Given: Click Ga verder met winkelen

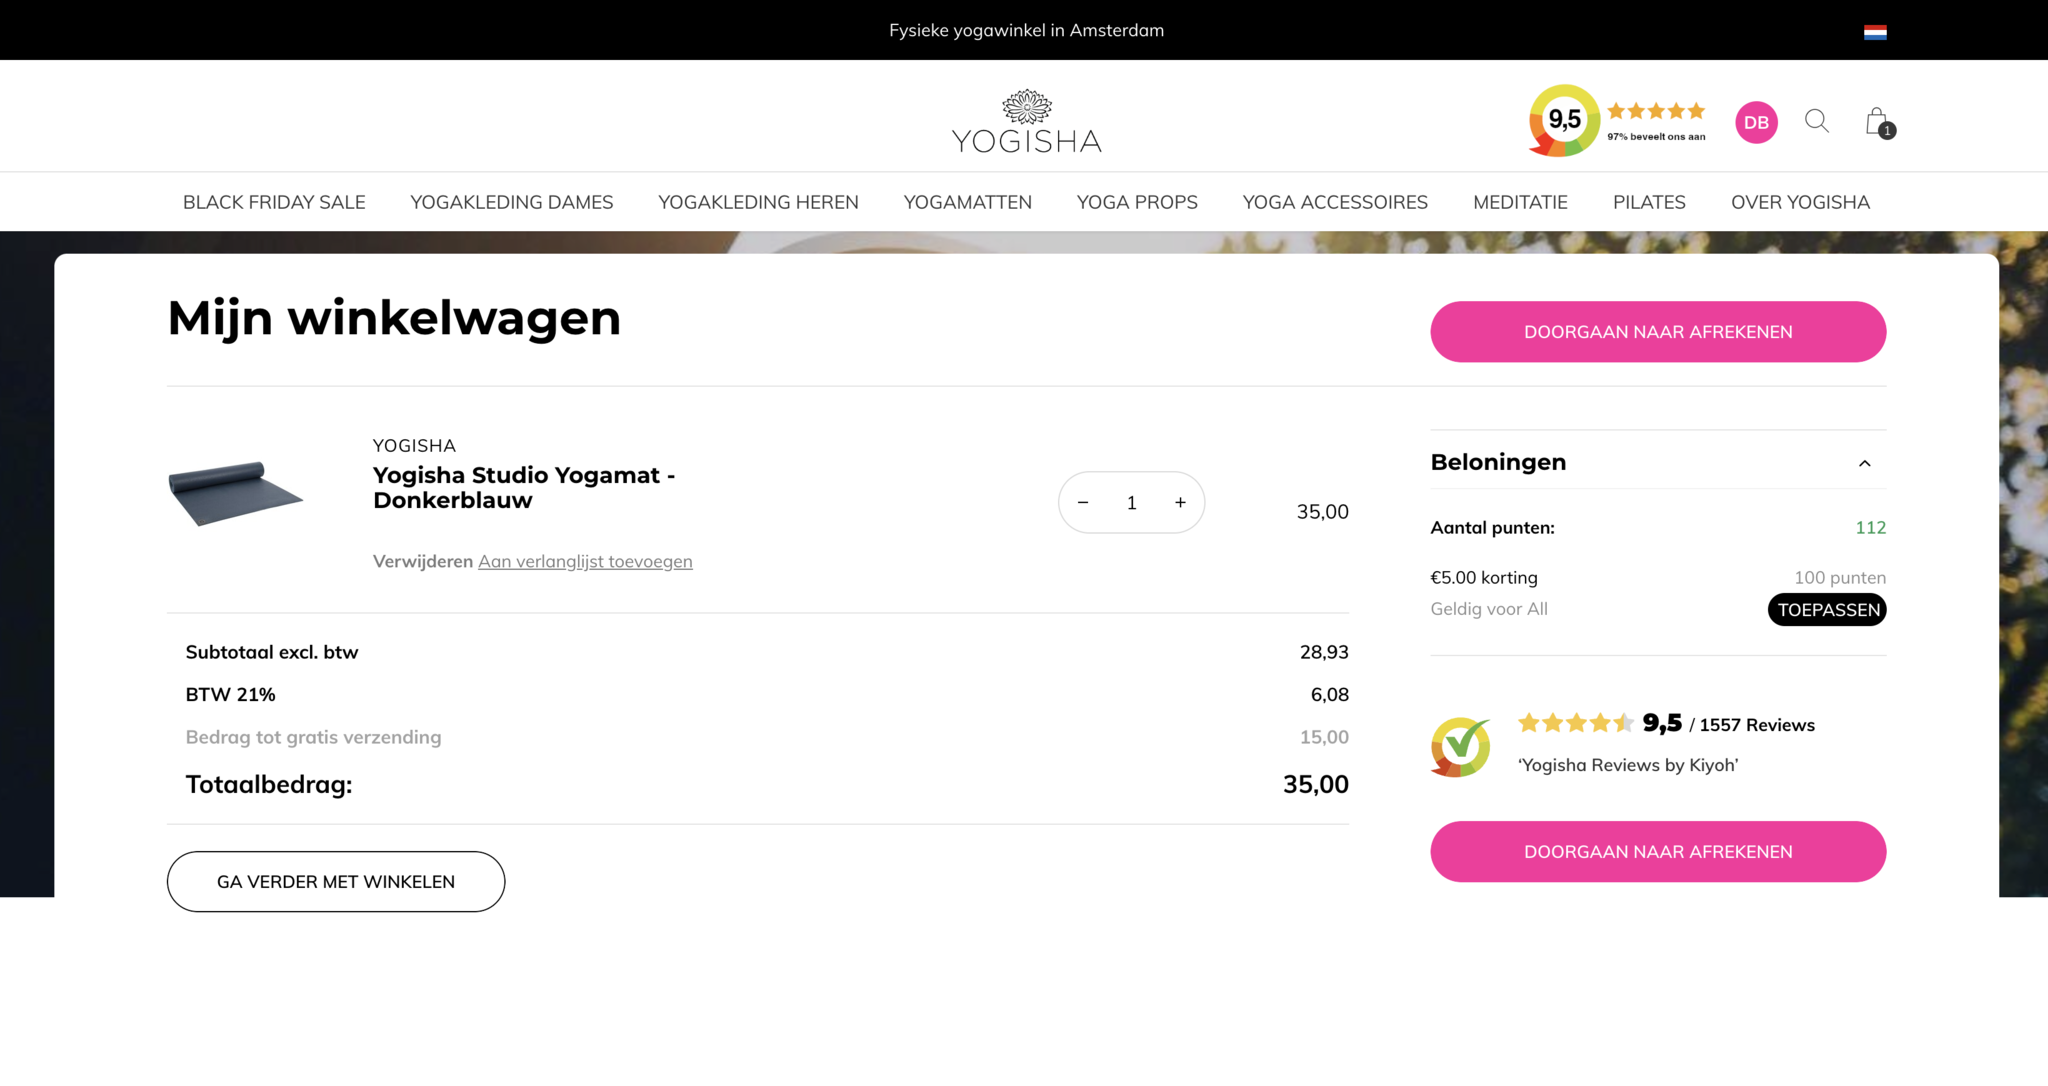Looking at the screenshot, I should point(336,882).
